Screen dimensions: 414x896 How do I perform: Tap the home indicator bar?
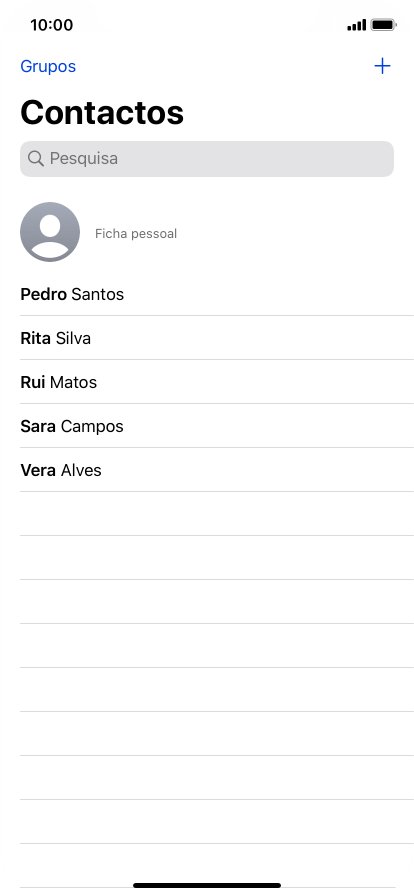point(207,886)
